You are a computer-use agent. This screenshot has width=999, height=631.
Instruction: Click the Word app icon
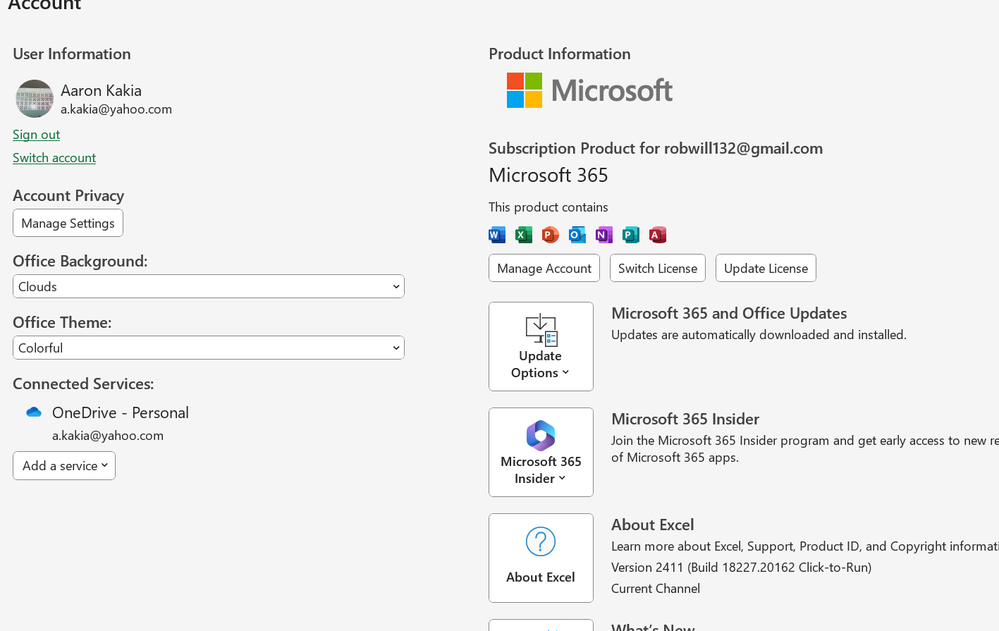[497, 235]
